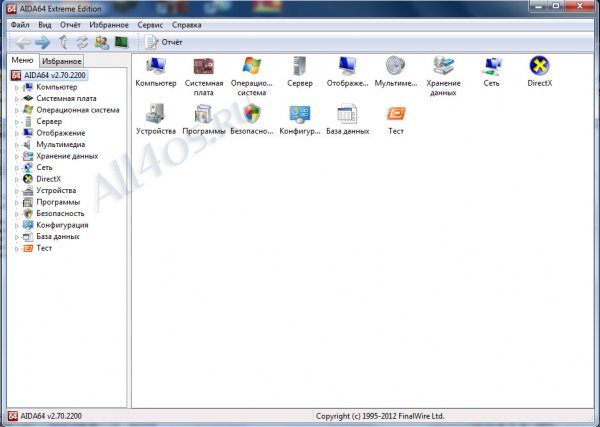Open the Операцио... система icon in the main pane
Viewport: 600px width, 427px height.
tap(251, 77)
